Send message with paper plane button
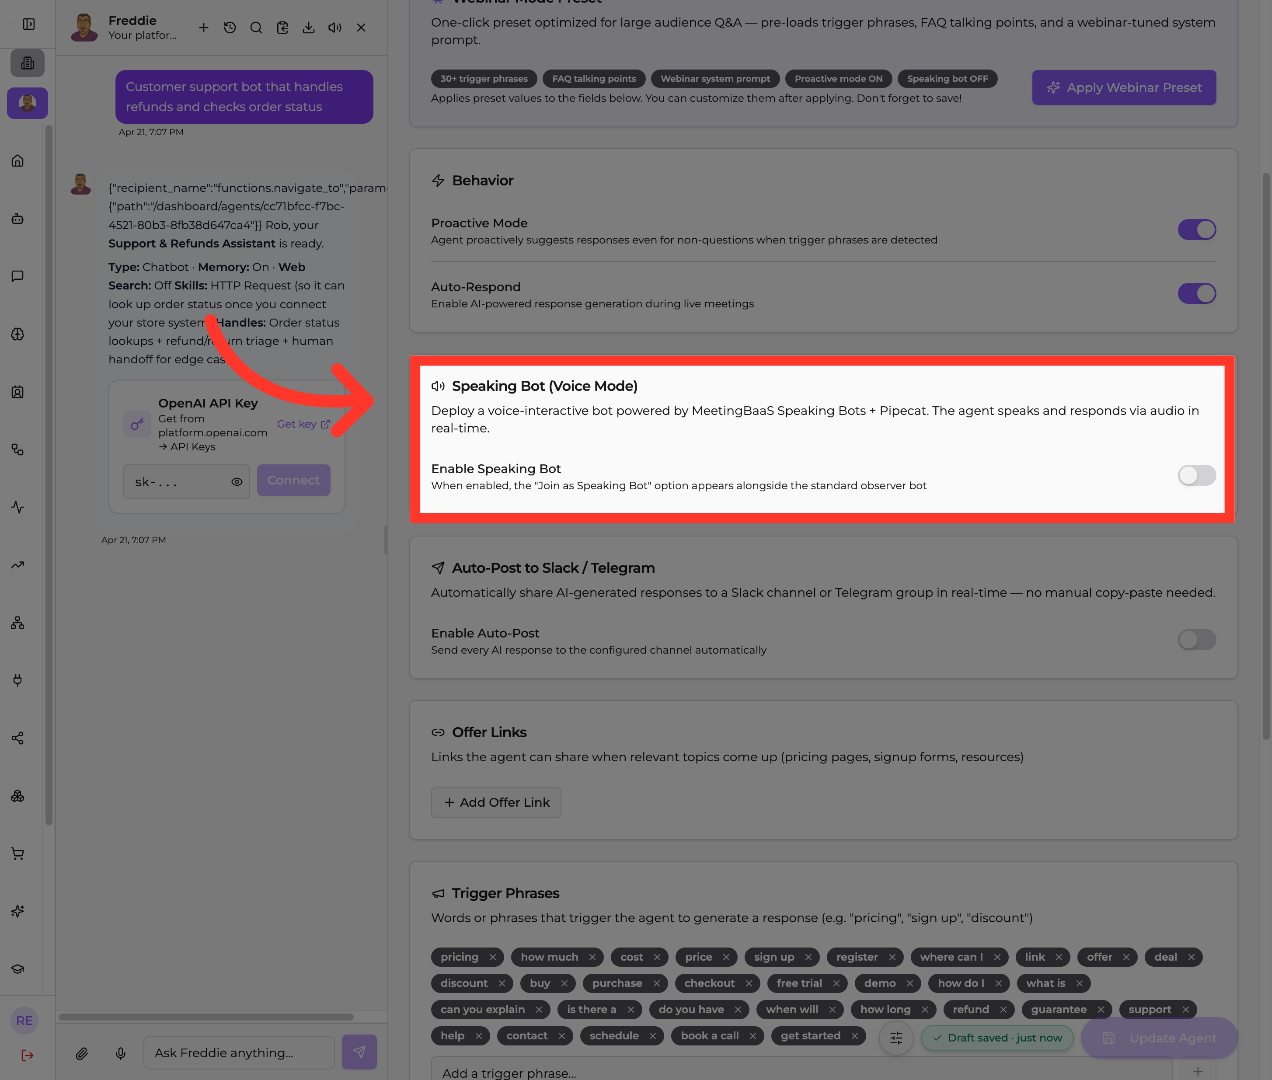Image resolution: width=1272 pixels, height=1080 pixels. (360, 1052)
